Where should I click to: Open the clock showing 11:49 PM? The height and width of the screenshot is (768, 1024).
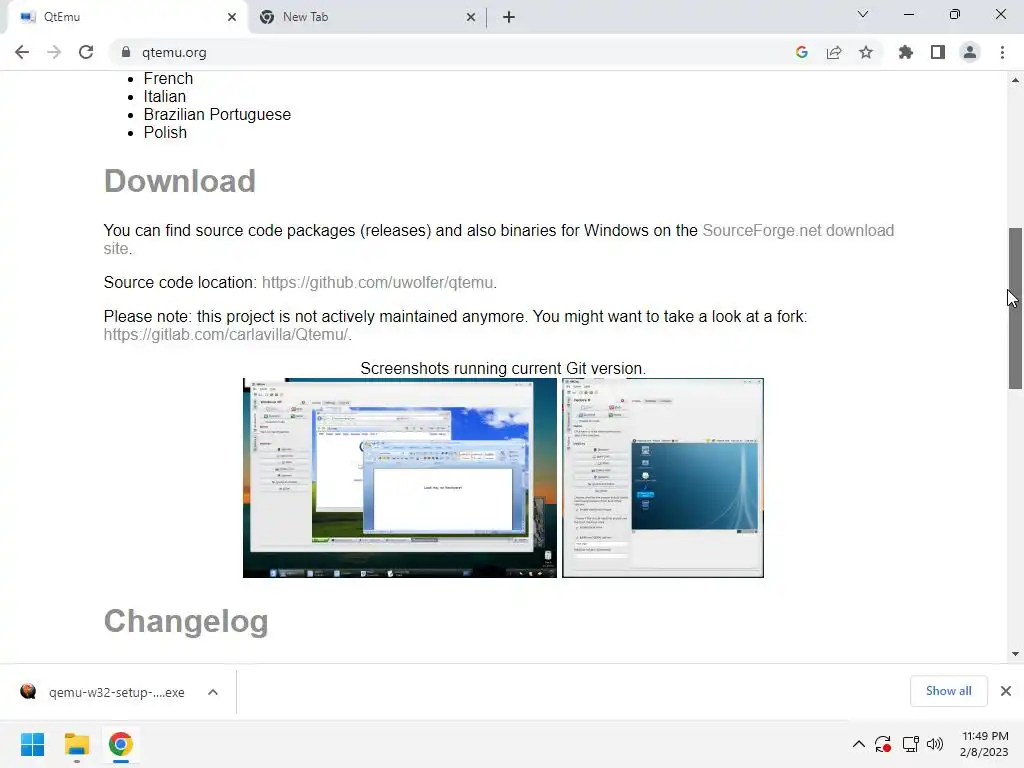click(x=985, y=744)
